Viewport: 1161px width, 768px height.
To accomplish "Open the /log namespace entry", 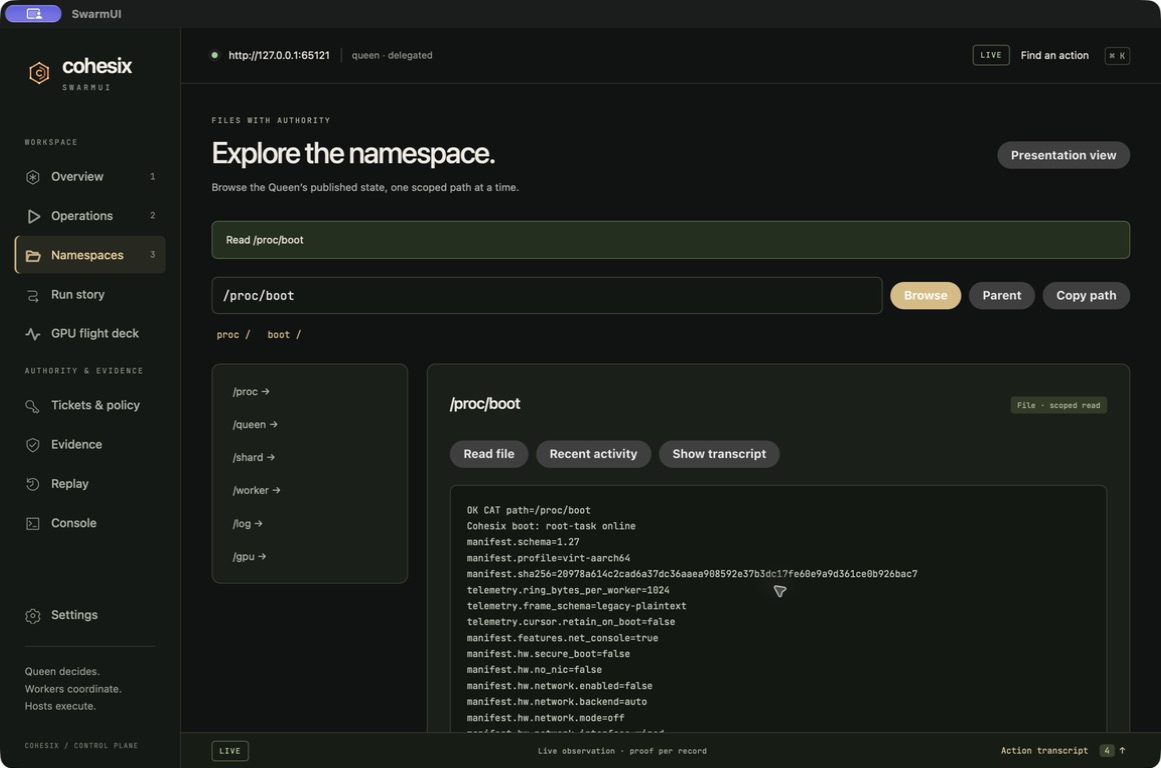I will click(247, 524).
